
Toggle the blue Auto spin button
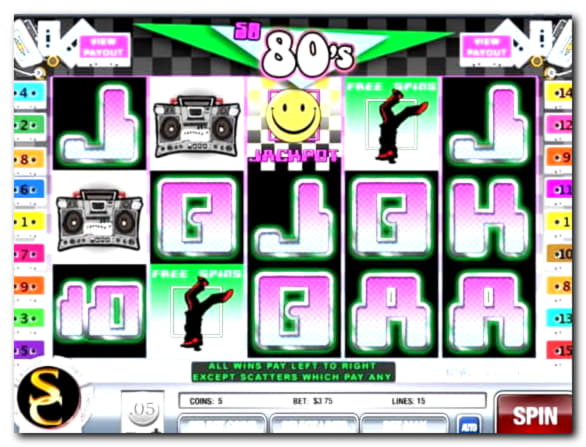tap(469, 425)
